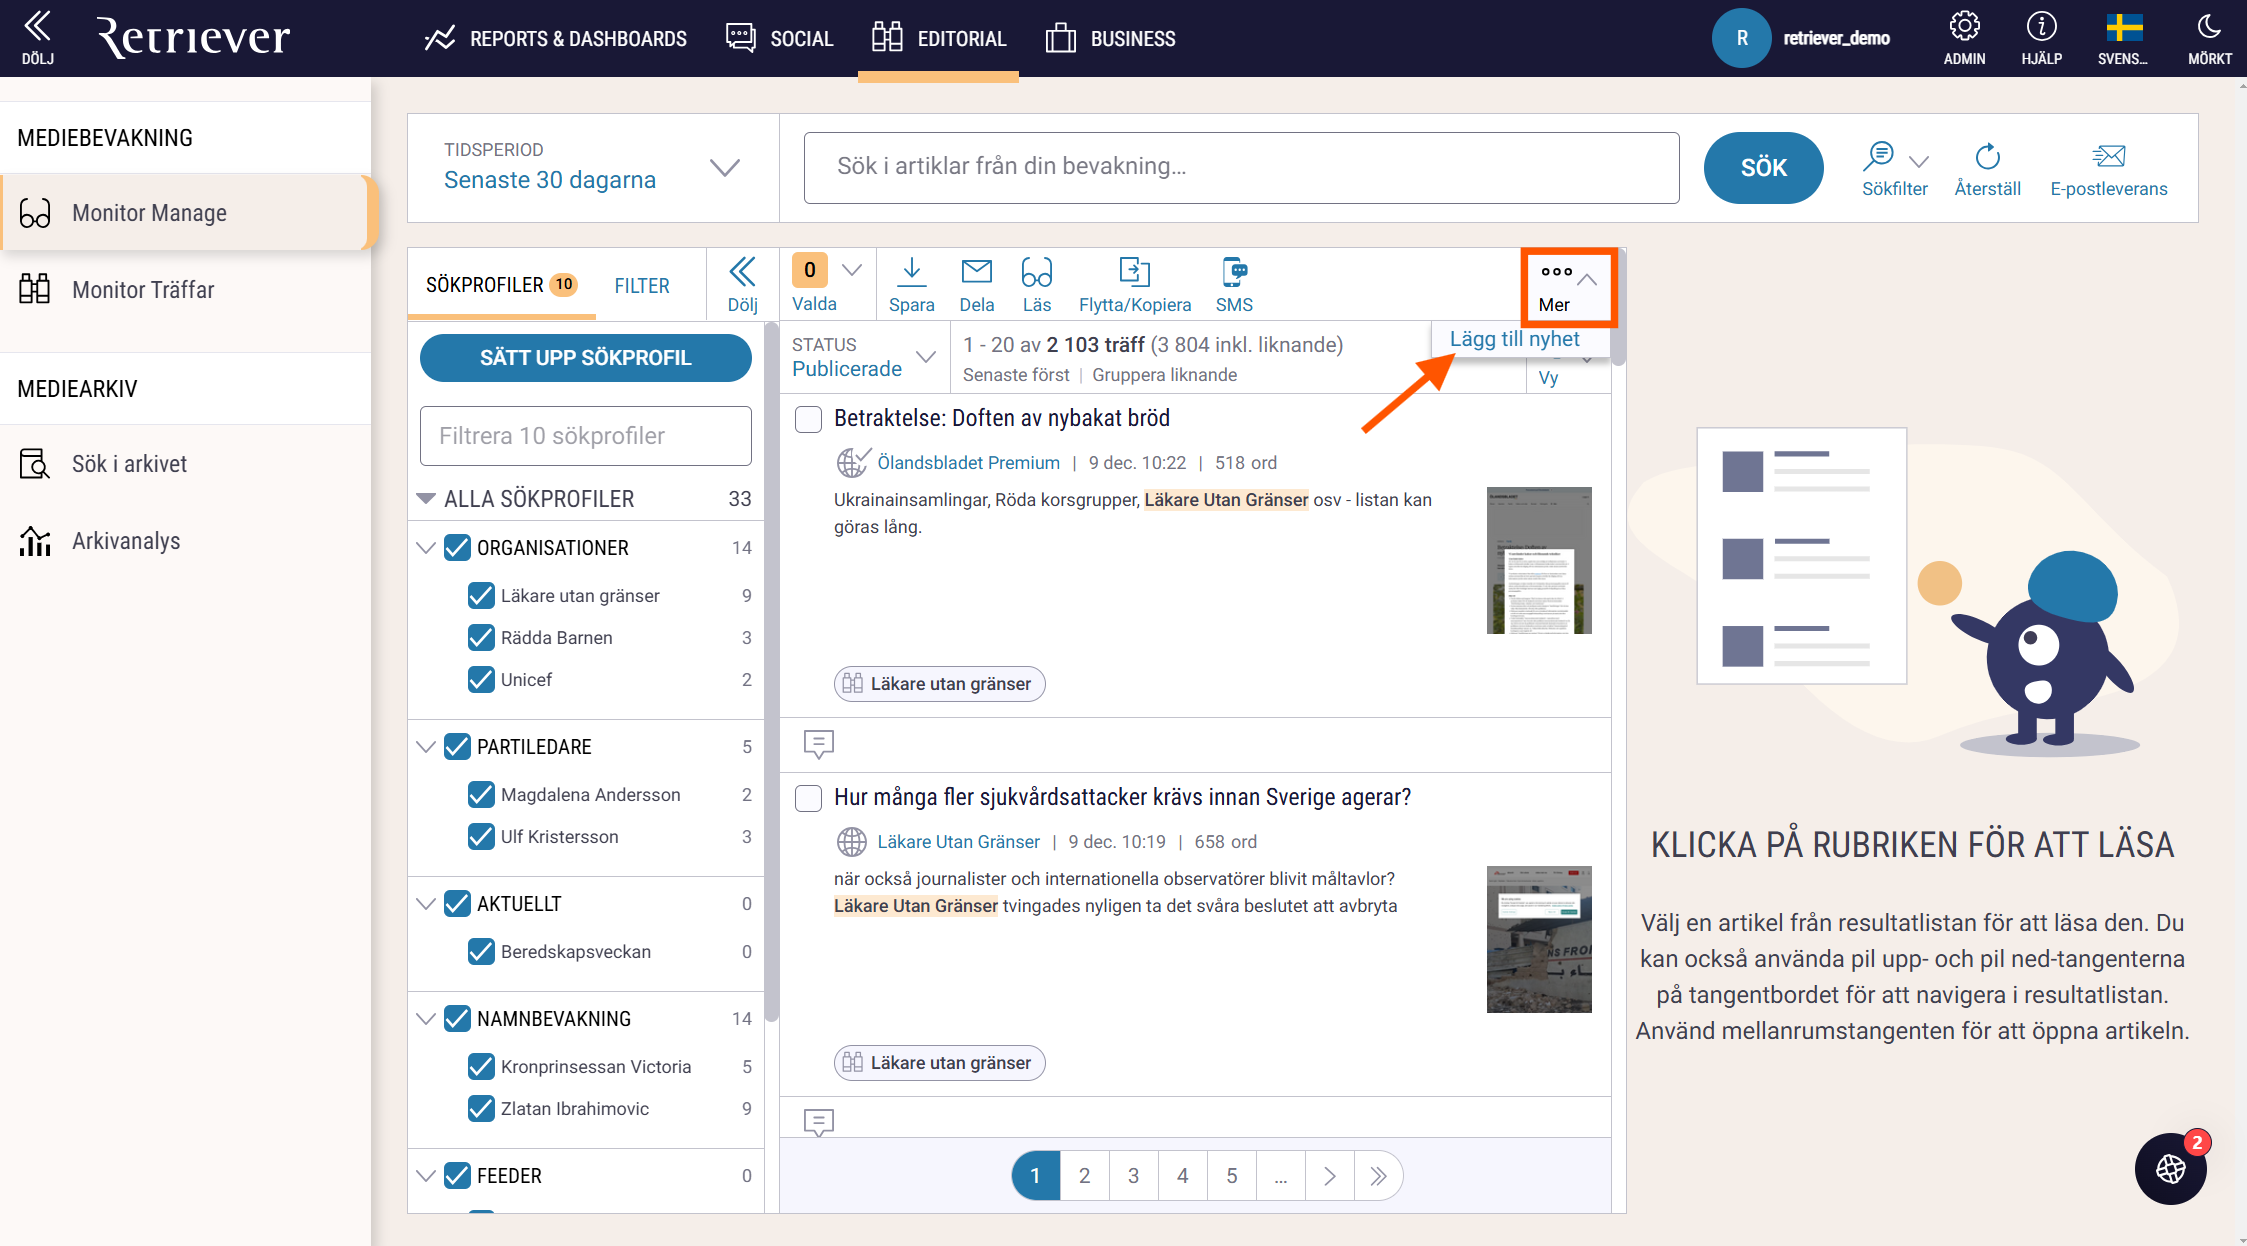This screenshot has width=2247, height=1246.
Task: Uncheck Rädda Barnen profile checkbox
Action: 481,638
